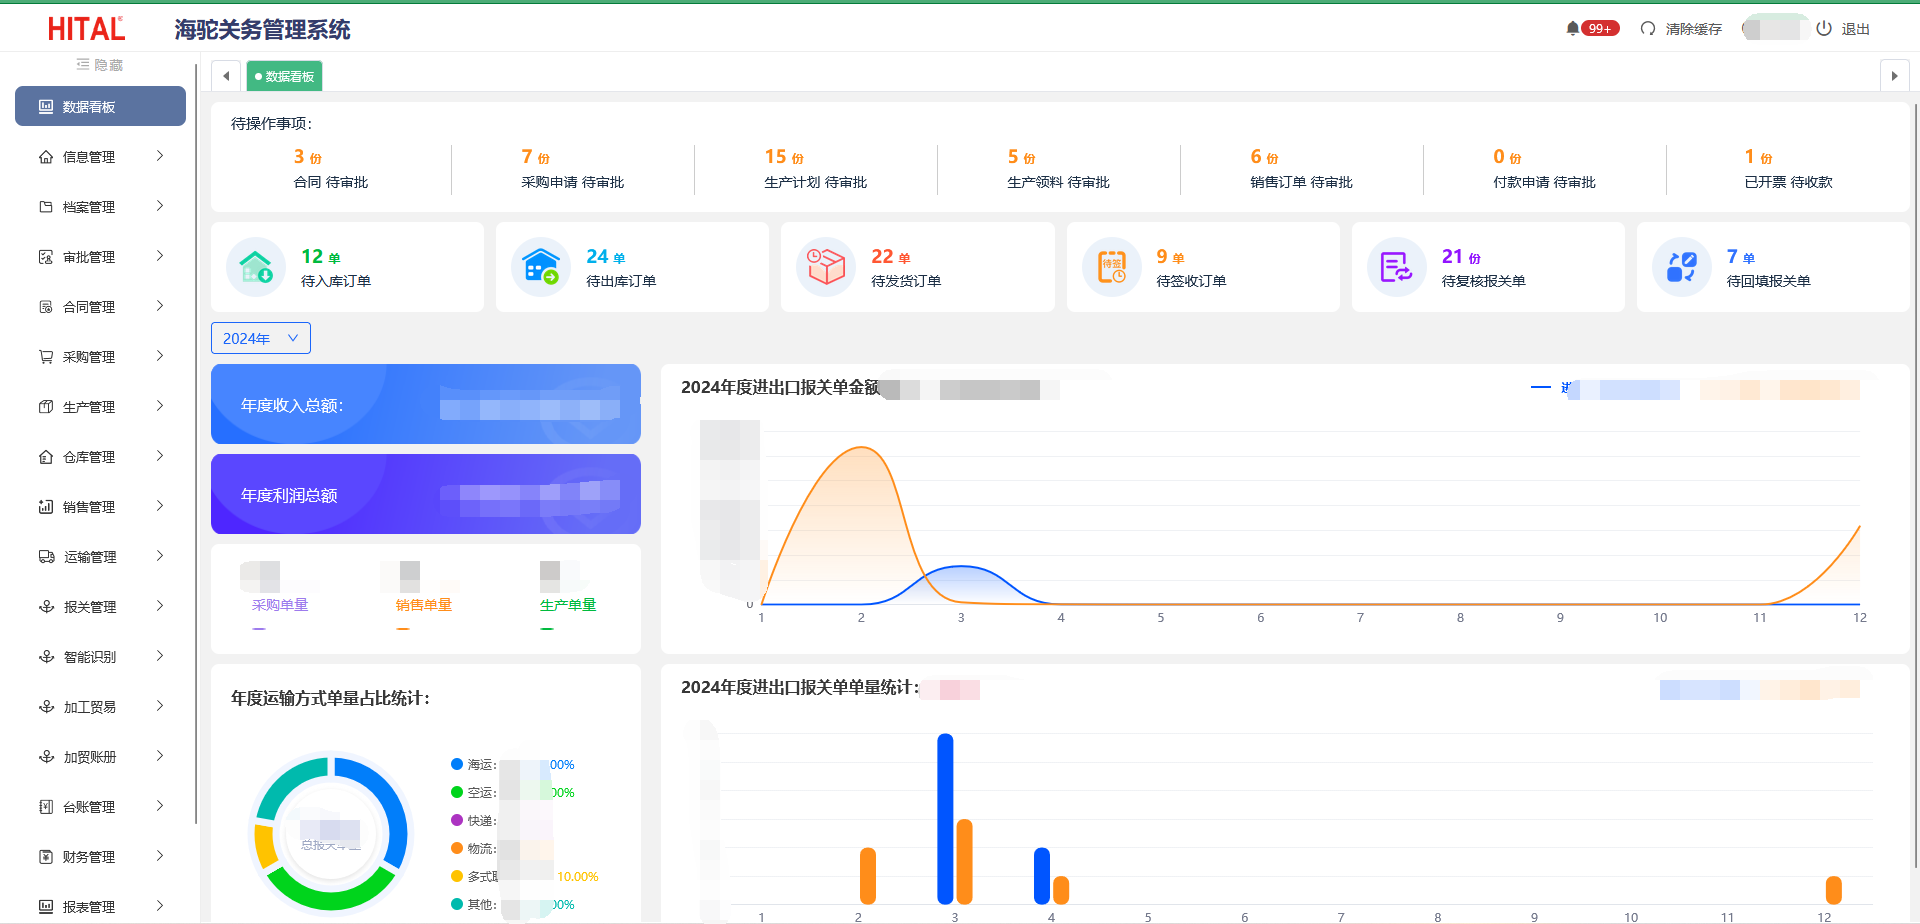The image size is (1920, 924).
Task: Click the 待回填报关单 icon
Action: (x=1682, y=267)
